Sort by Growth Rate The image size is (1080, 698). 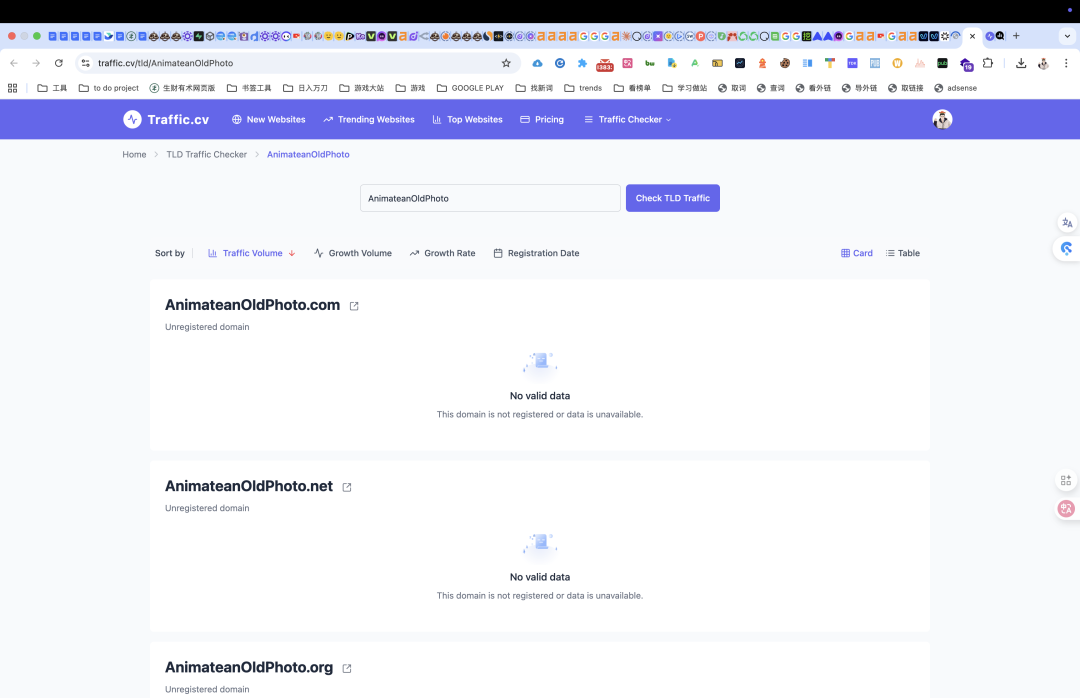pyautogui.click(x=442, y=253)
